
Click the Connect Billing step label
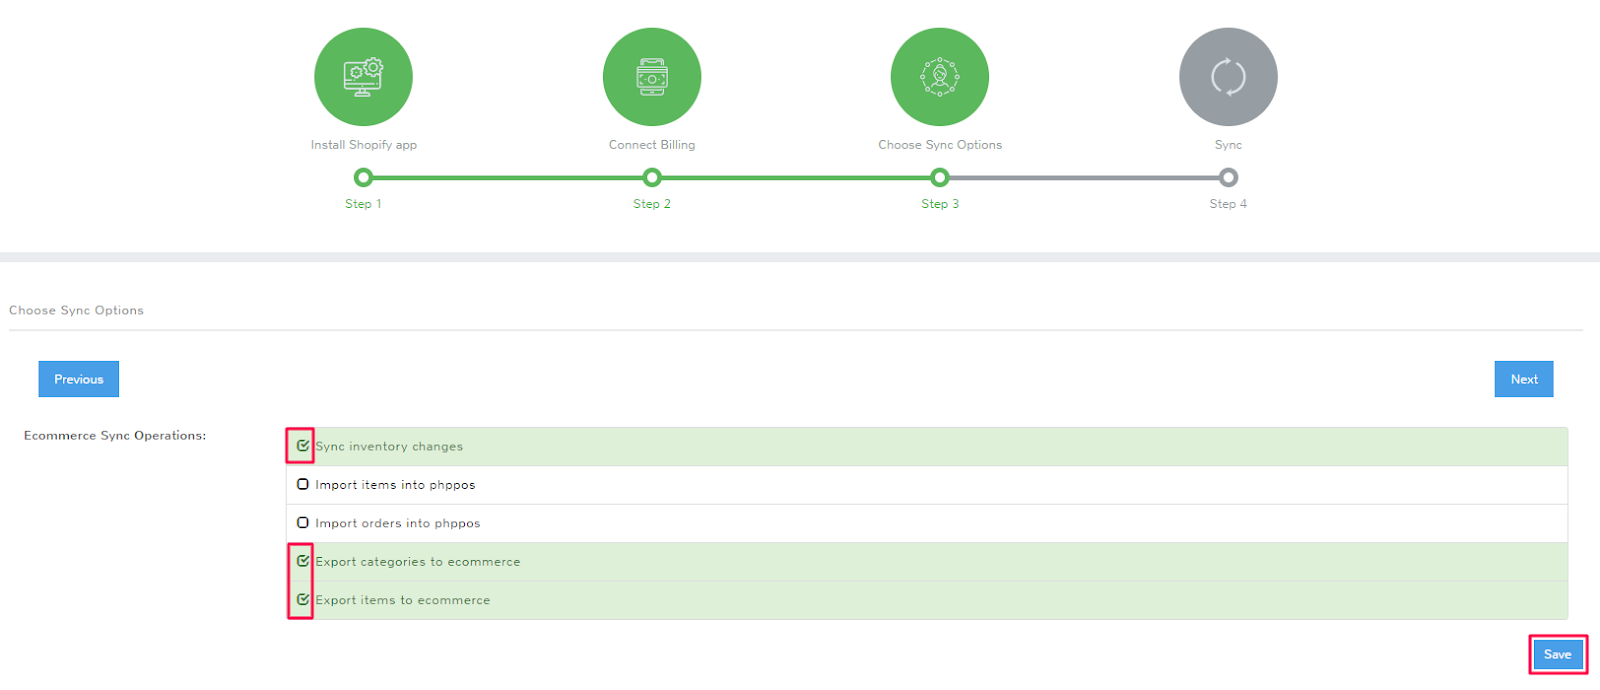tap(651, 145)
